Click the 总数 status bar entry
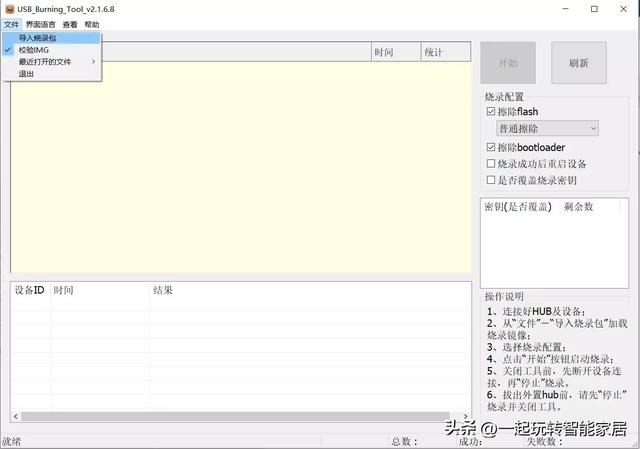Screen dimensions: 640x449 (x=405, y=442)
